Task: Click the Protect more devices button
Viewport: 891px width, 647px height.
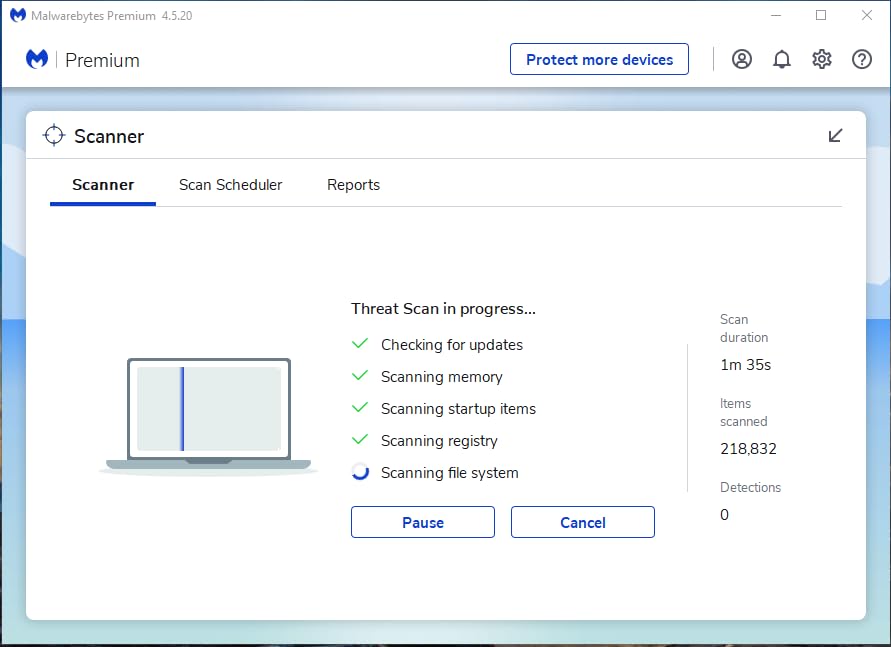Action: [x=599, y=59]
